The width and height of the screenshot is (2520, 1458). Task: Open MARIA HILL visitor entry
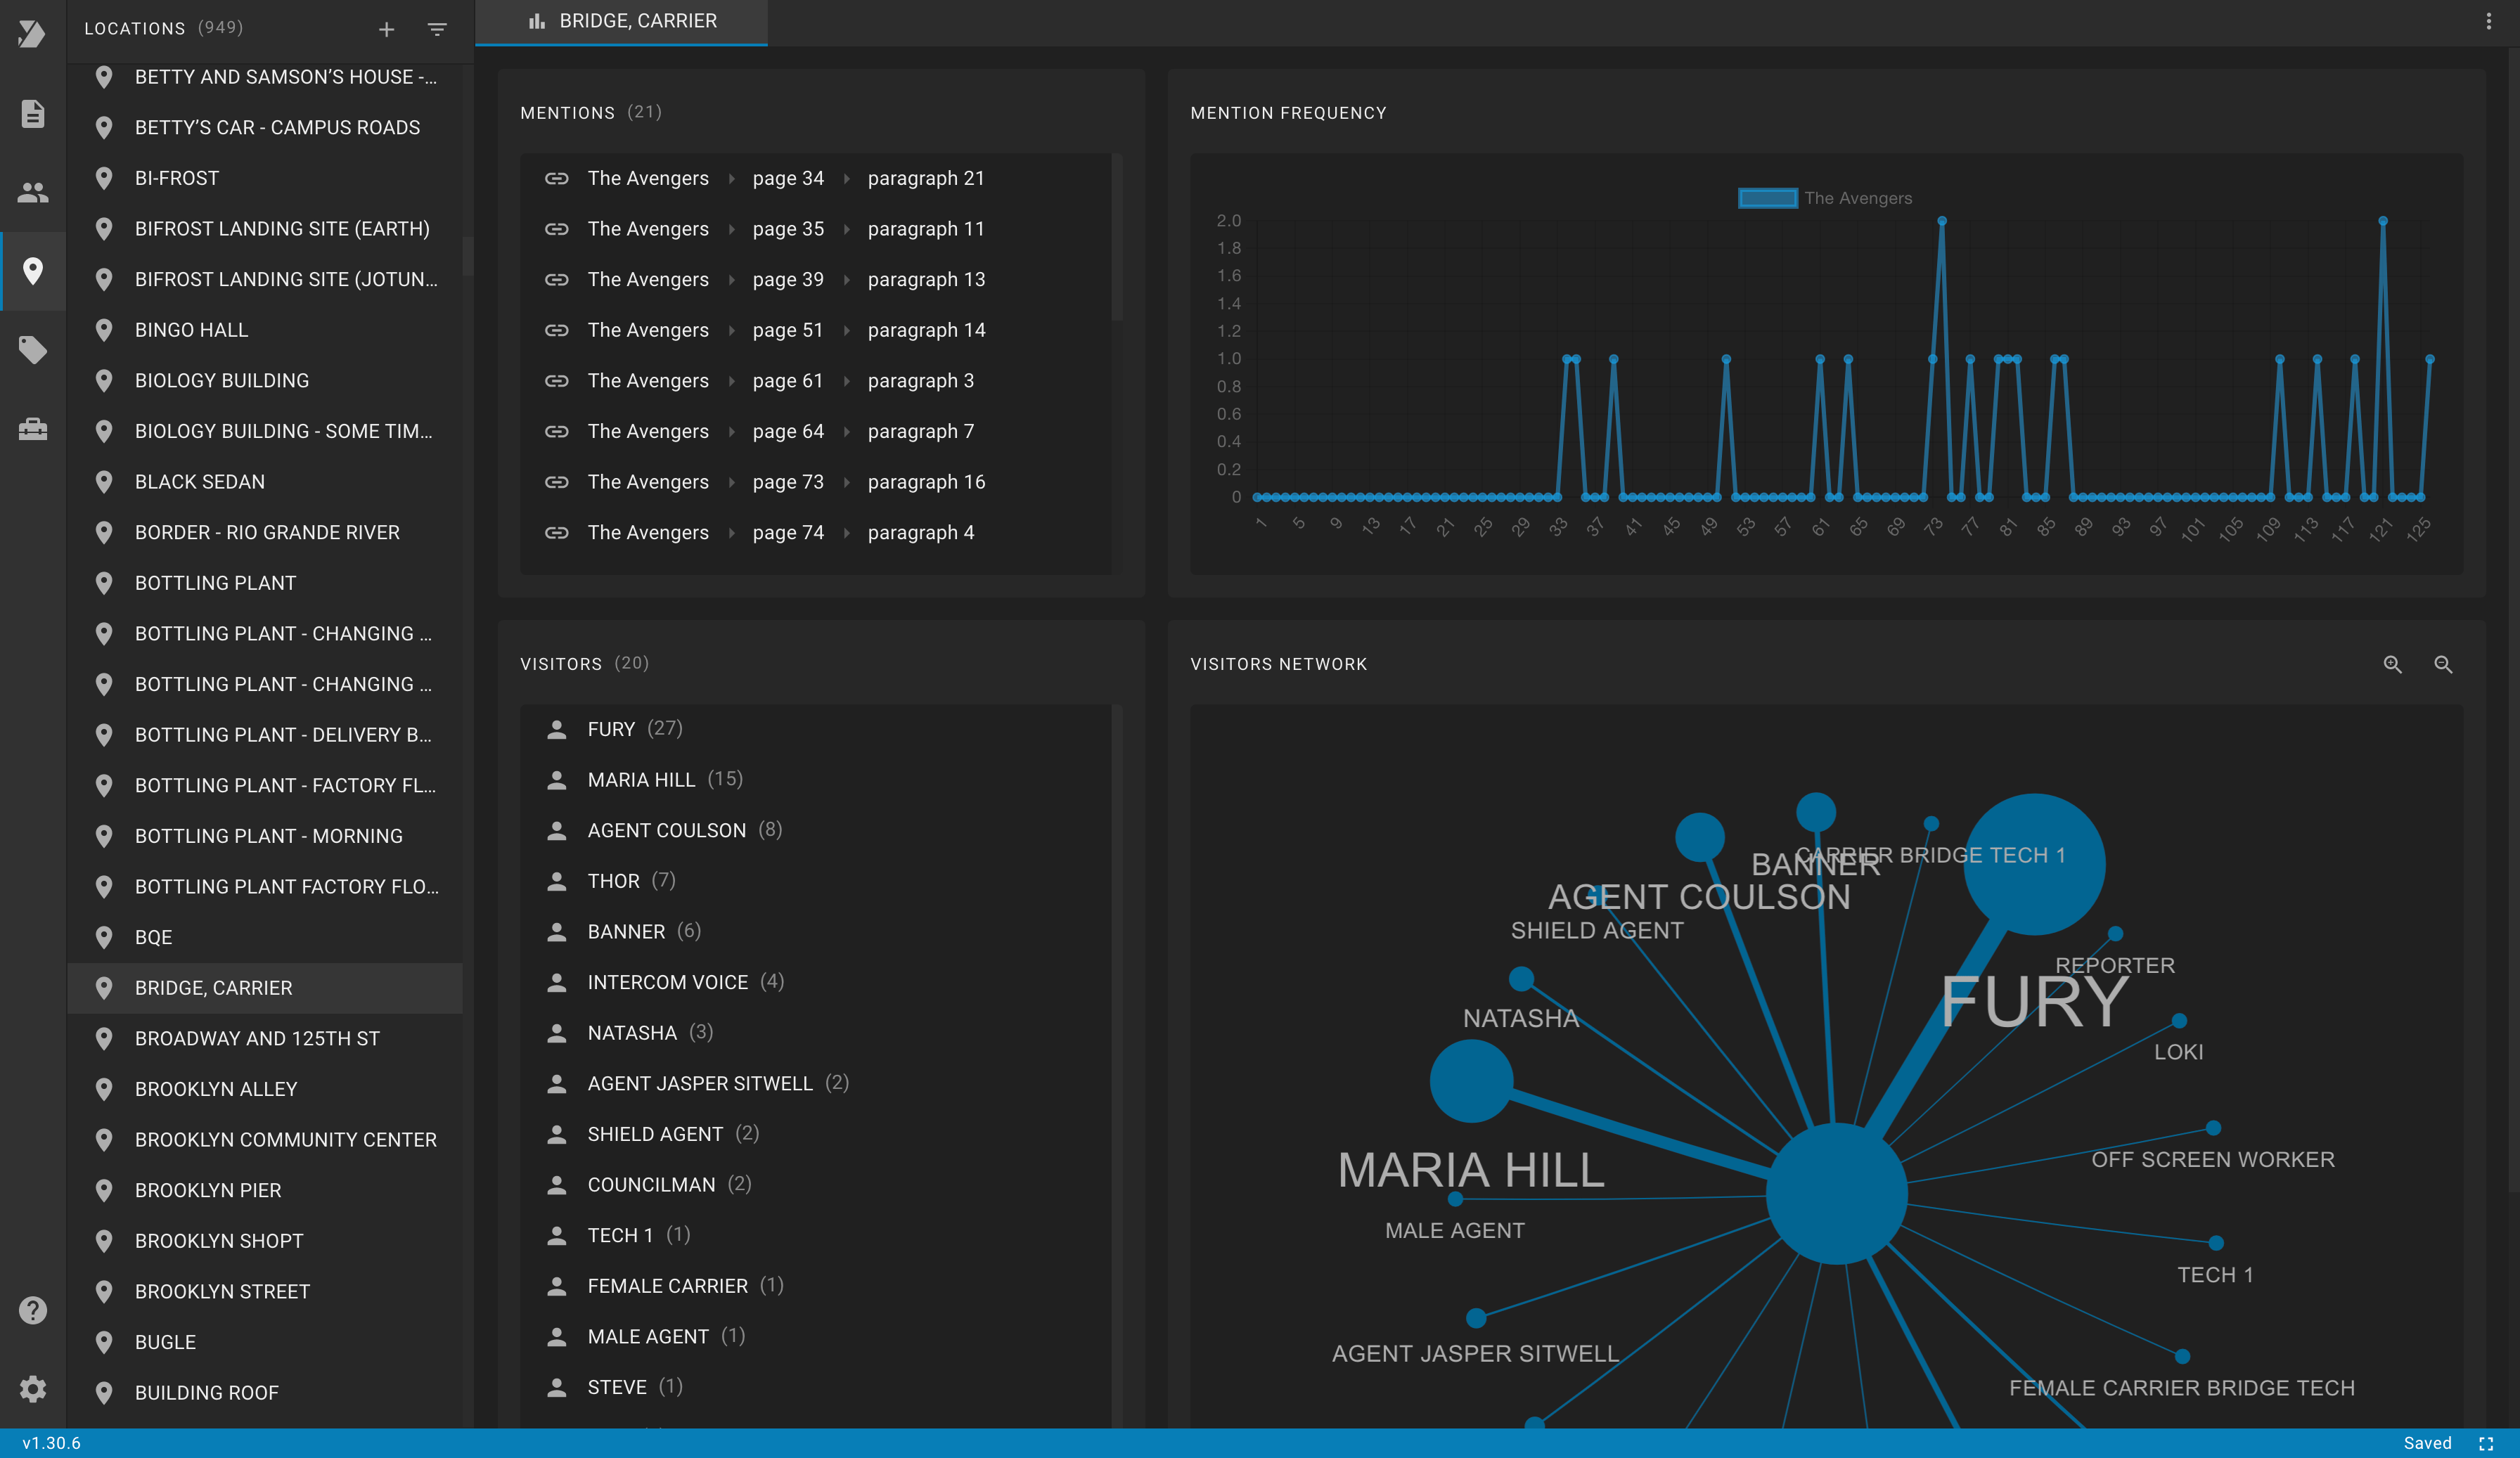click(816, 780)
